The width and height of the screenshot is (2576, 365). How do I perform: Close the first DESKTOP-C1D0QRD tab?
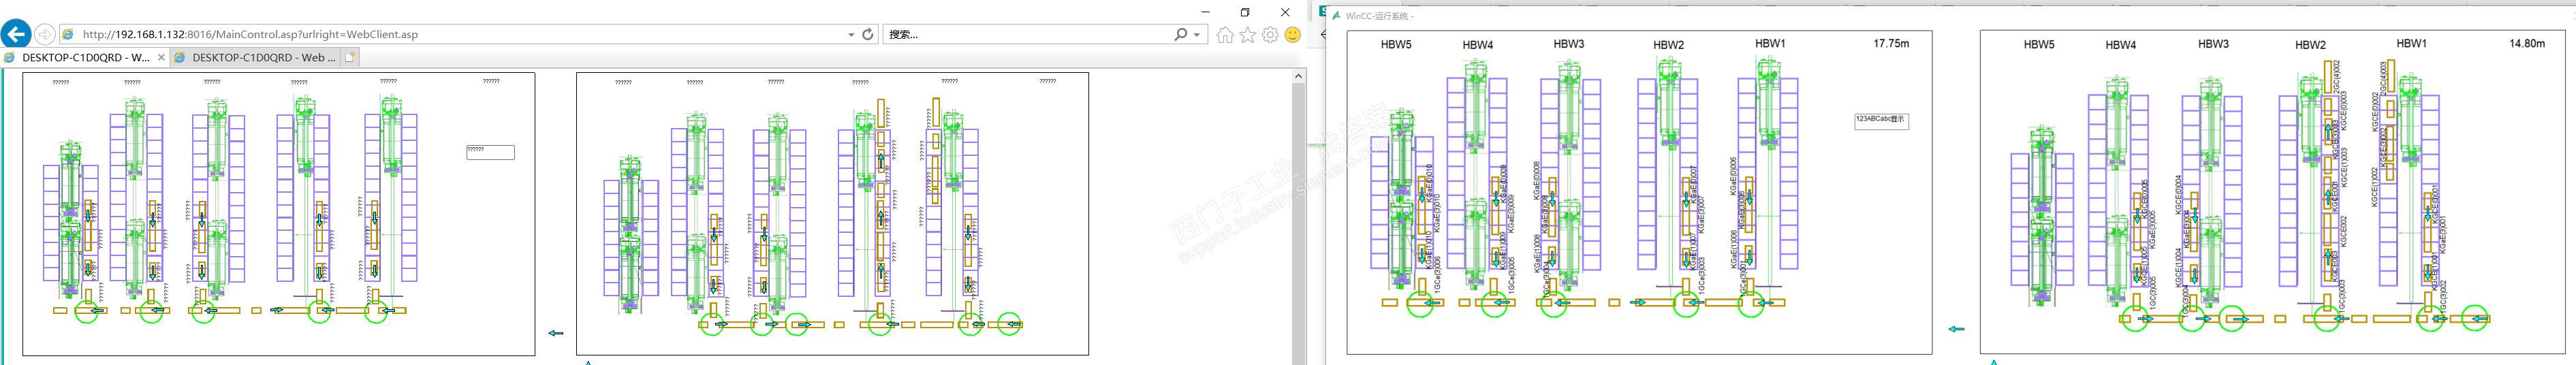161,58
